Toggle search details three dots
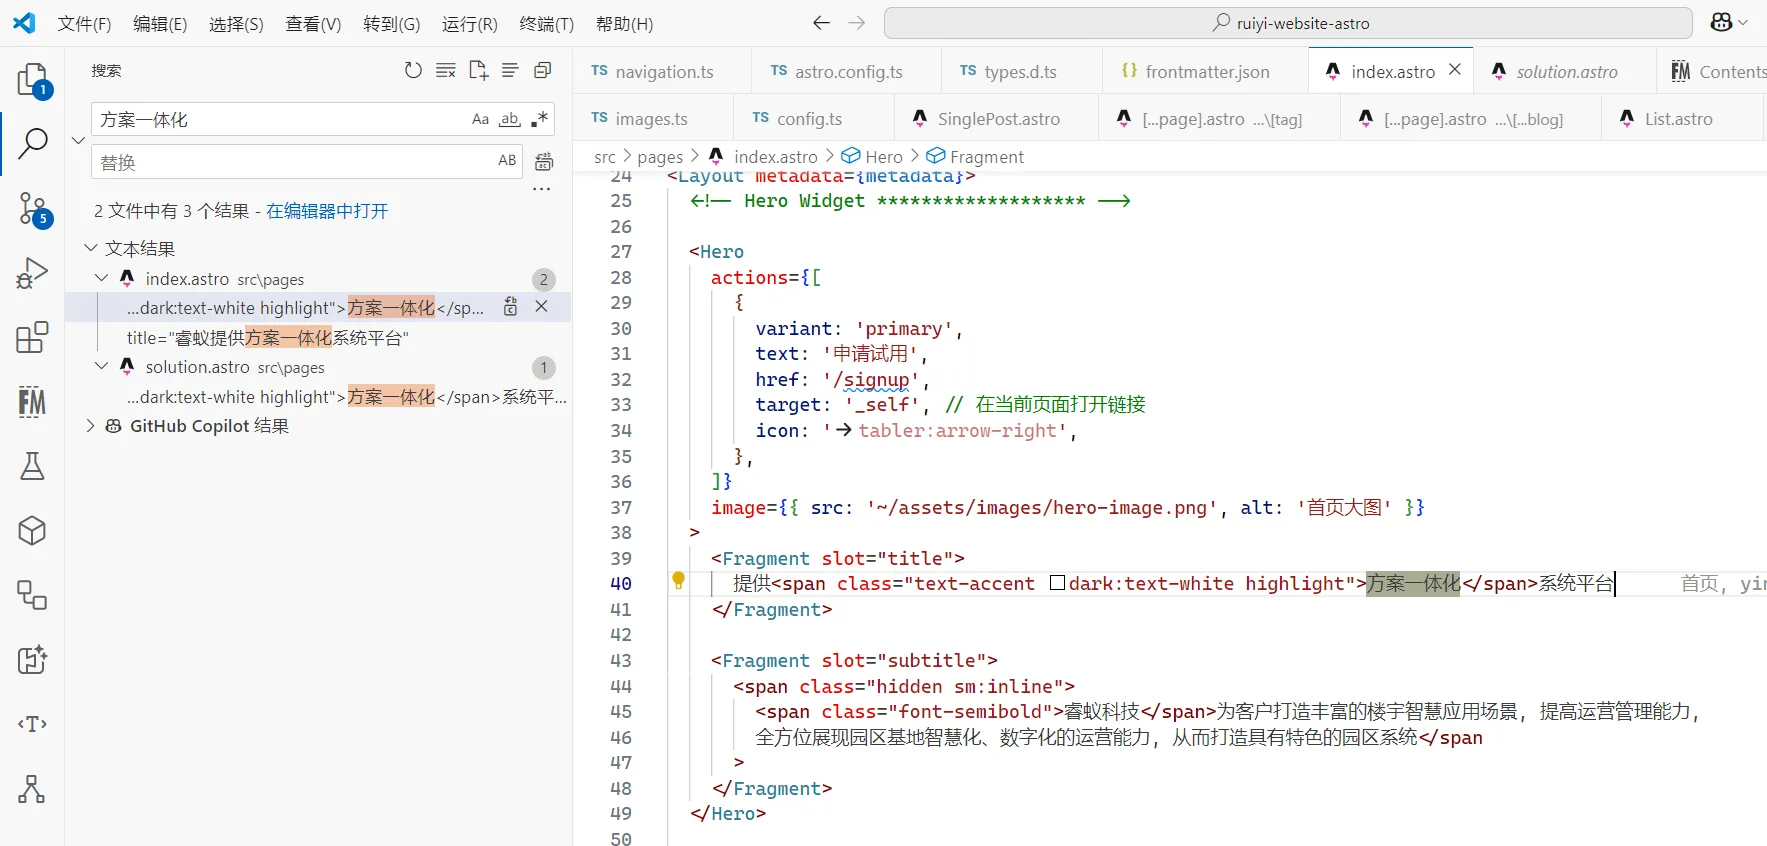Screen dimensions: 1767x846 point(542,189)
